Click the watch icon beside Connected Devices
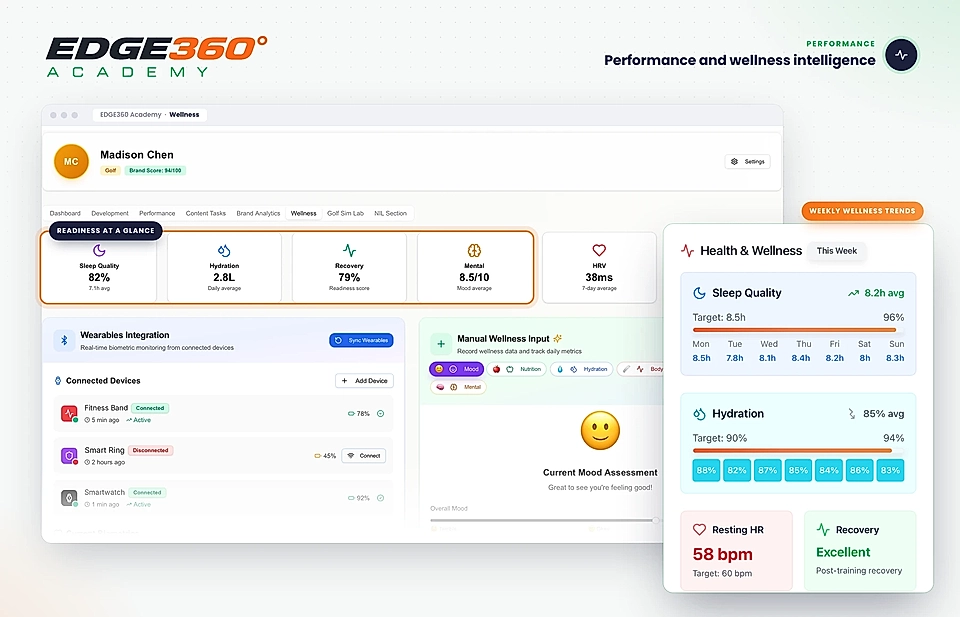 click(x=58, y=381)
